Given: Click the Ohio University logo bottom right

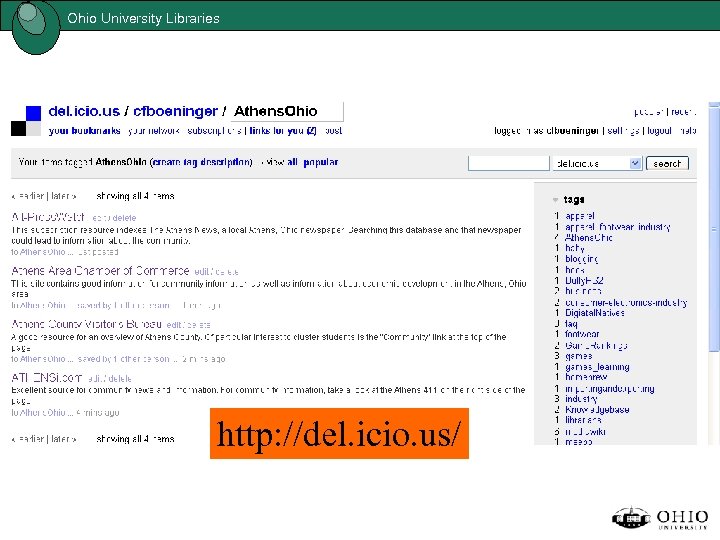Looking at the screenshot, I should point(660,518).
